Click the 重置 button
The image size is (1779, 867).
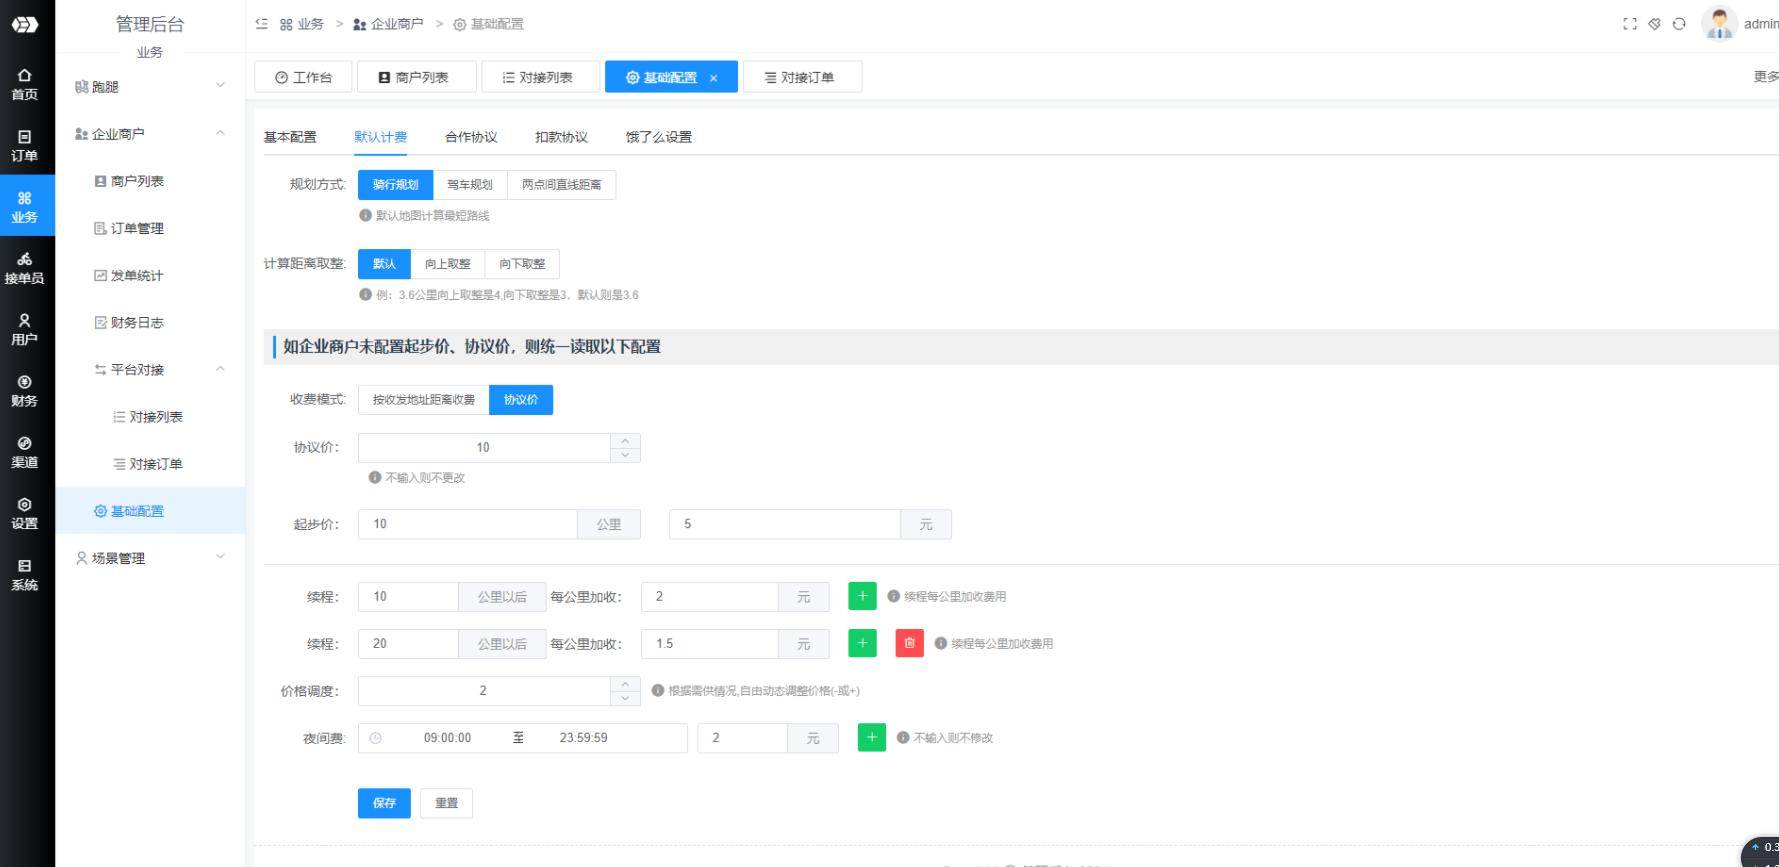[x=446, y=803]
